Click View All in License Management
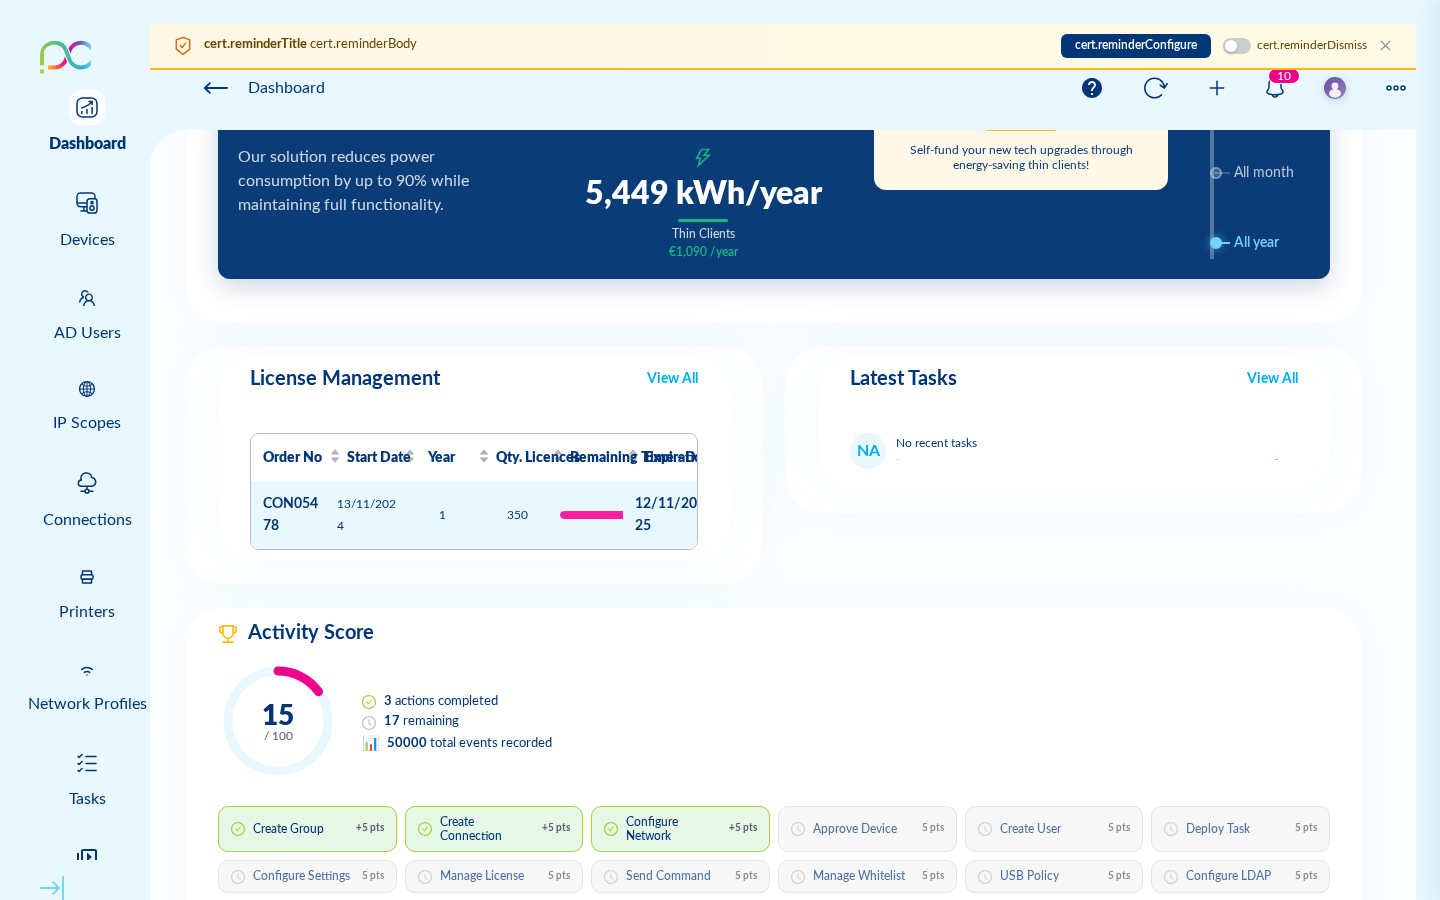 point(672,378)
